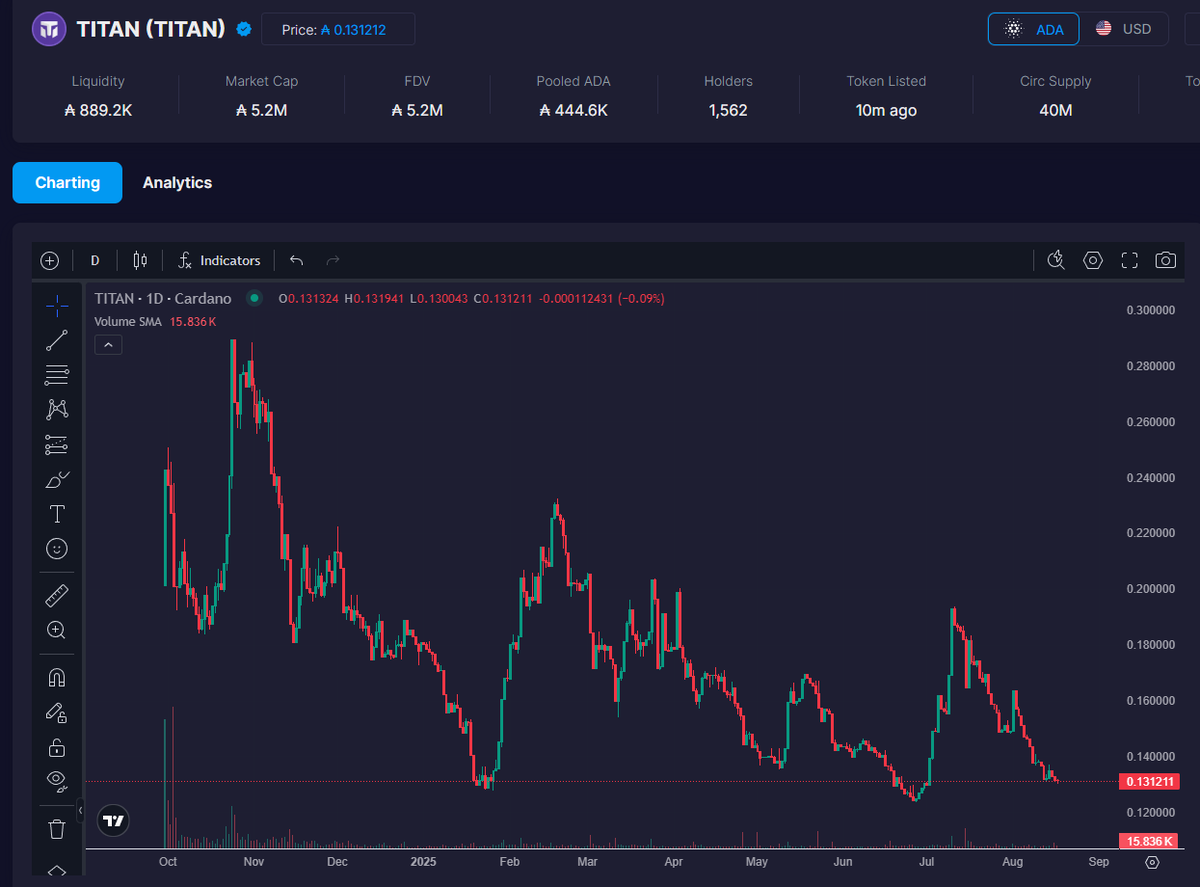Image resolution: width=1200 pixels, height=887 pixels.
Task: Click the green market status dot
Action: tap(254, 298)
